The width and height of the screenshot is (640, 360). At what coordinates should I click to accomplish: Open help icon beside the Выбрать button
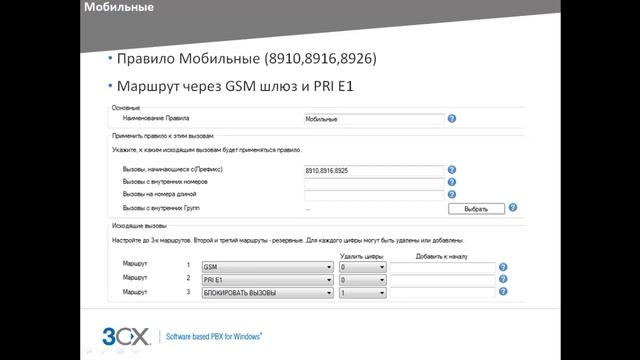click(x=513, y=207)
